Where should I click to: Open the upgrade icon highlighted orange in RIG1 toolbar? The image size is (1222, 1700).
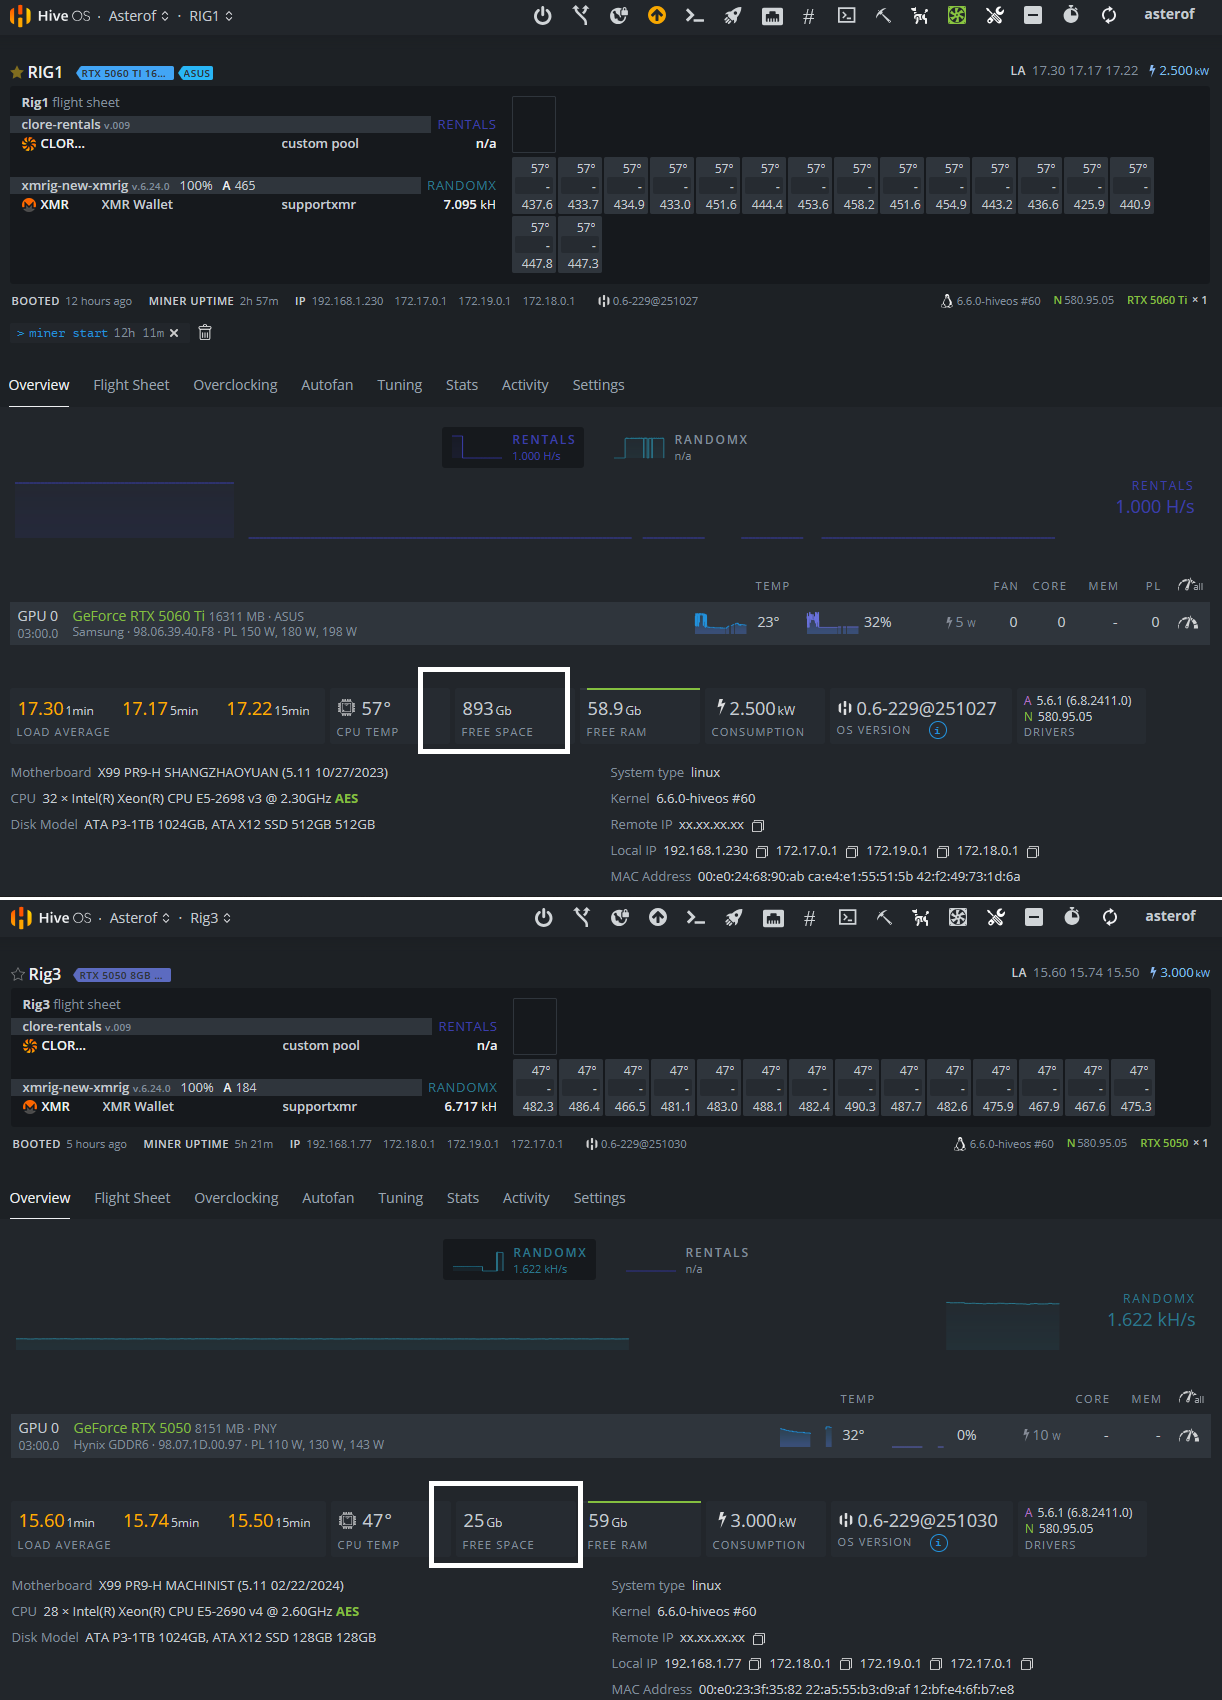tap(656, 16)
